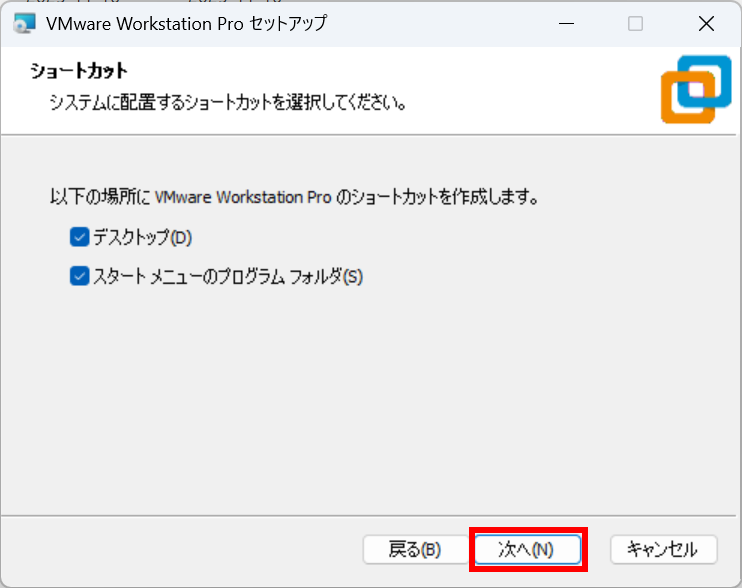Click the text システムに配置するショートカットを選択してください。
Viewport: 742px width, 588px height.
point(229,102)
